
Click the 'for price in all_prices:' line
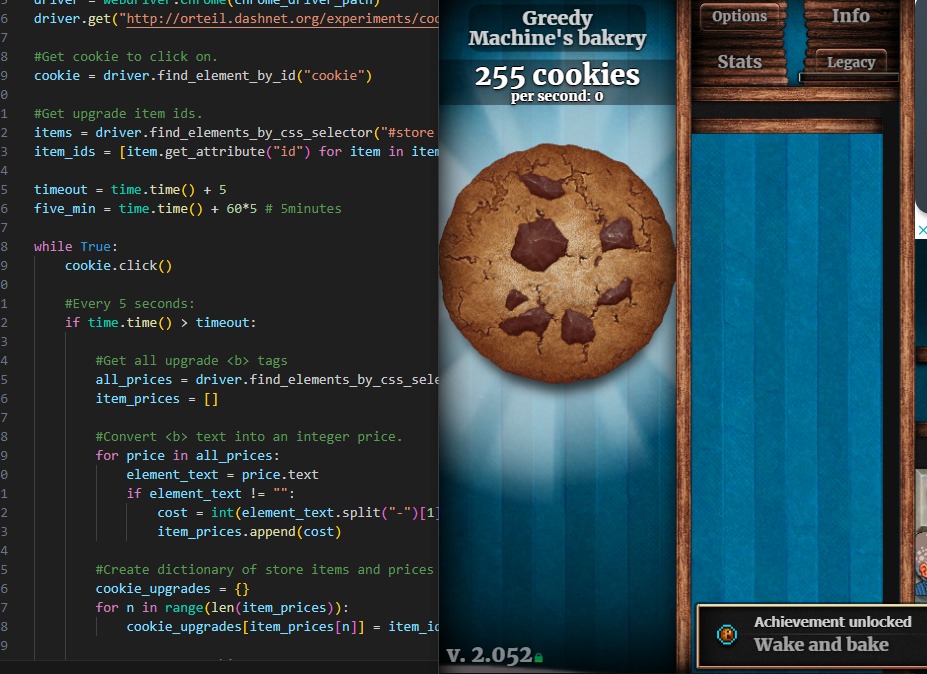(x=187, y=456)
